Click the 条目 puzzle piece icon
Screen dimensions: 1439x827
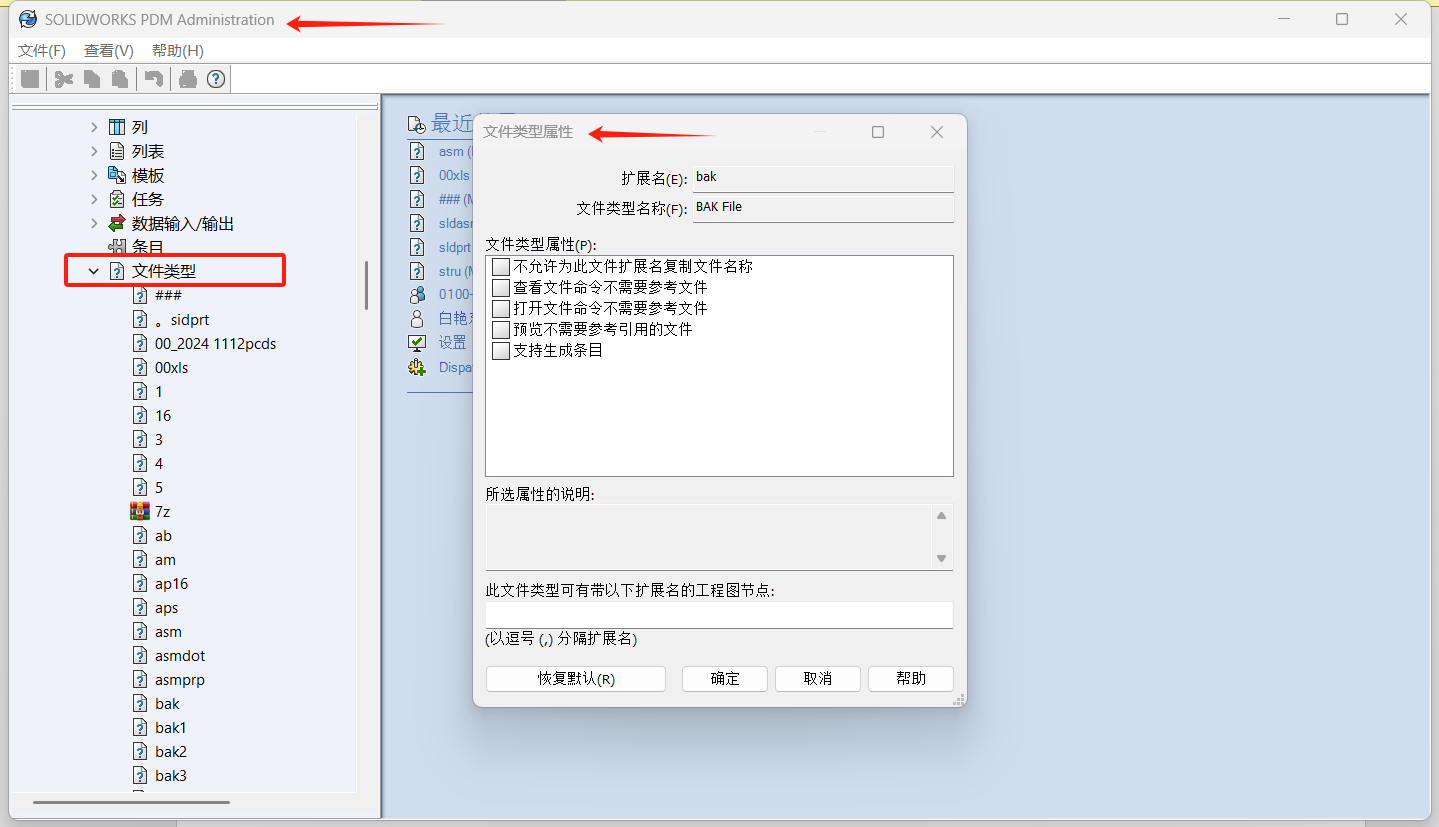(x=117, y=247)
